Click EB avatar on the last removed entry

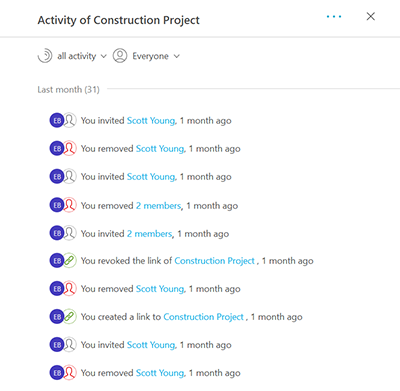57,372
